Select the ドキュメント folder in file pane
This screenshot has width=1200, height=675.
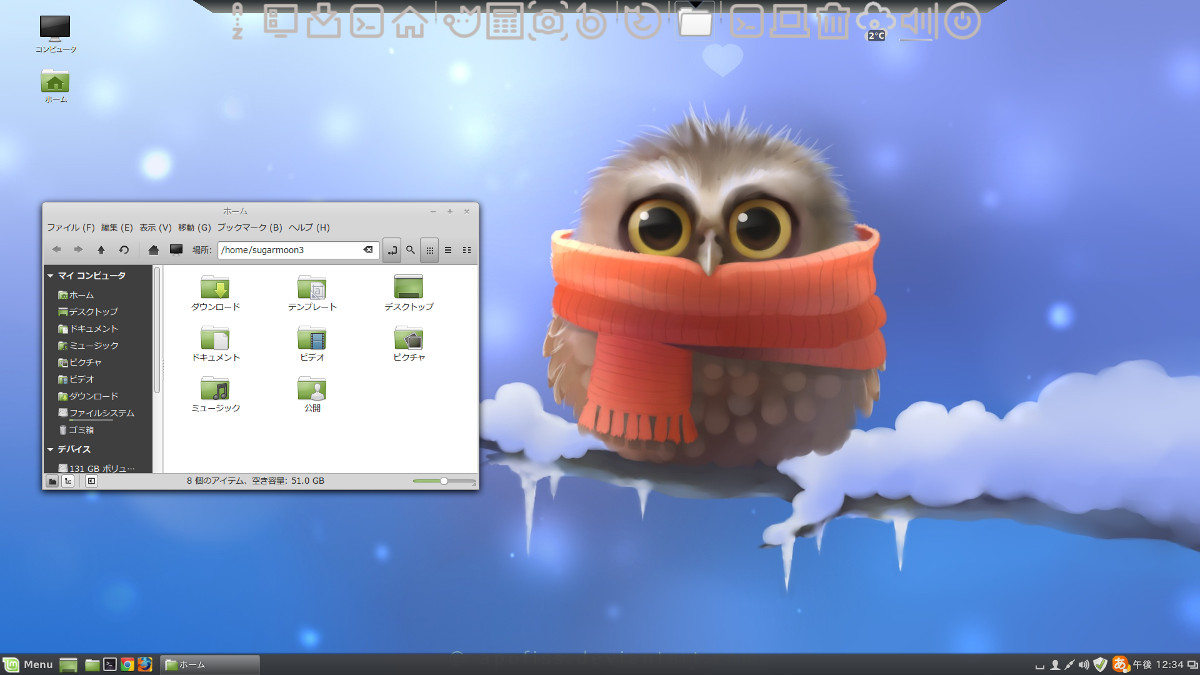click(215, 343)
